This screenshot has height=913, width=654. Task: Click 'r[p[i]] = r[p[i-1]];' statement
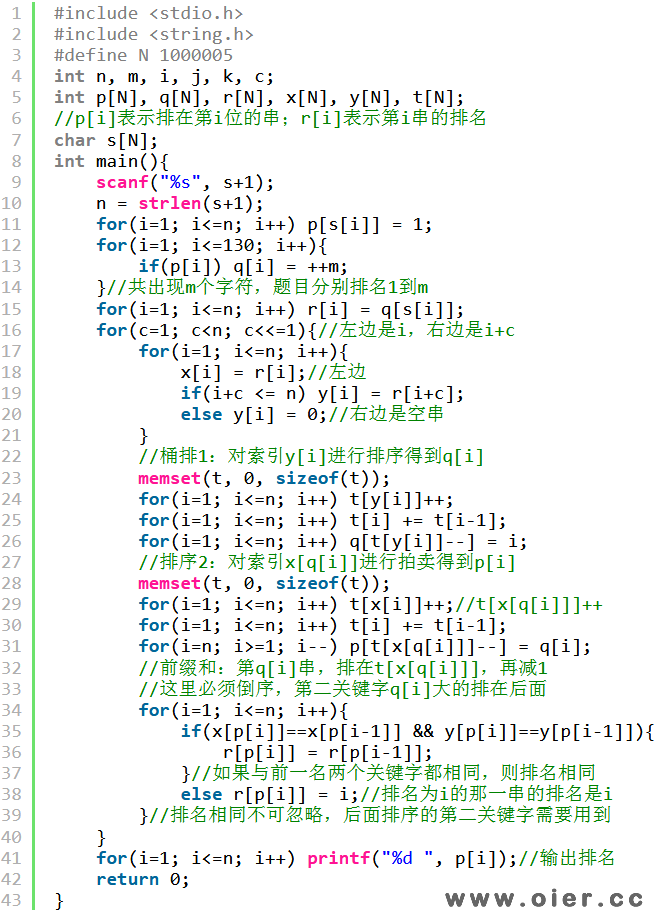point(327,752)
